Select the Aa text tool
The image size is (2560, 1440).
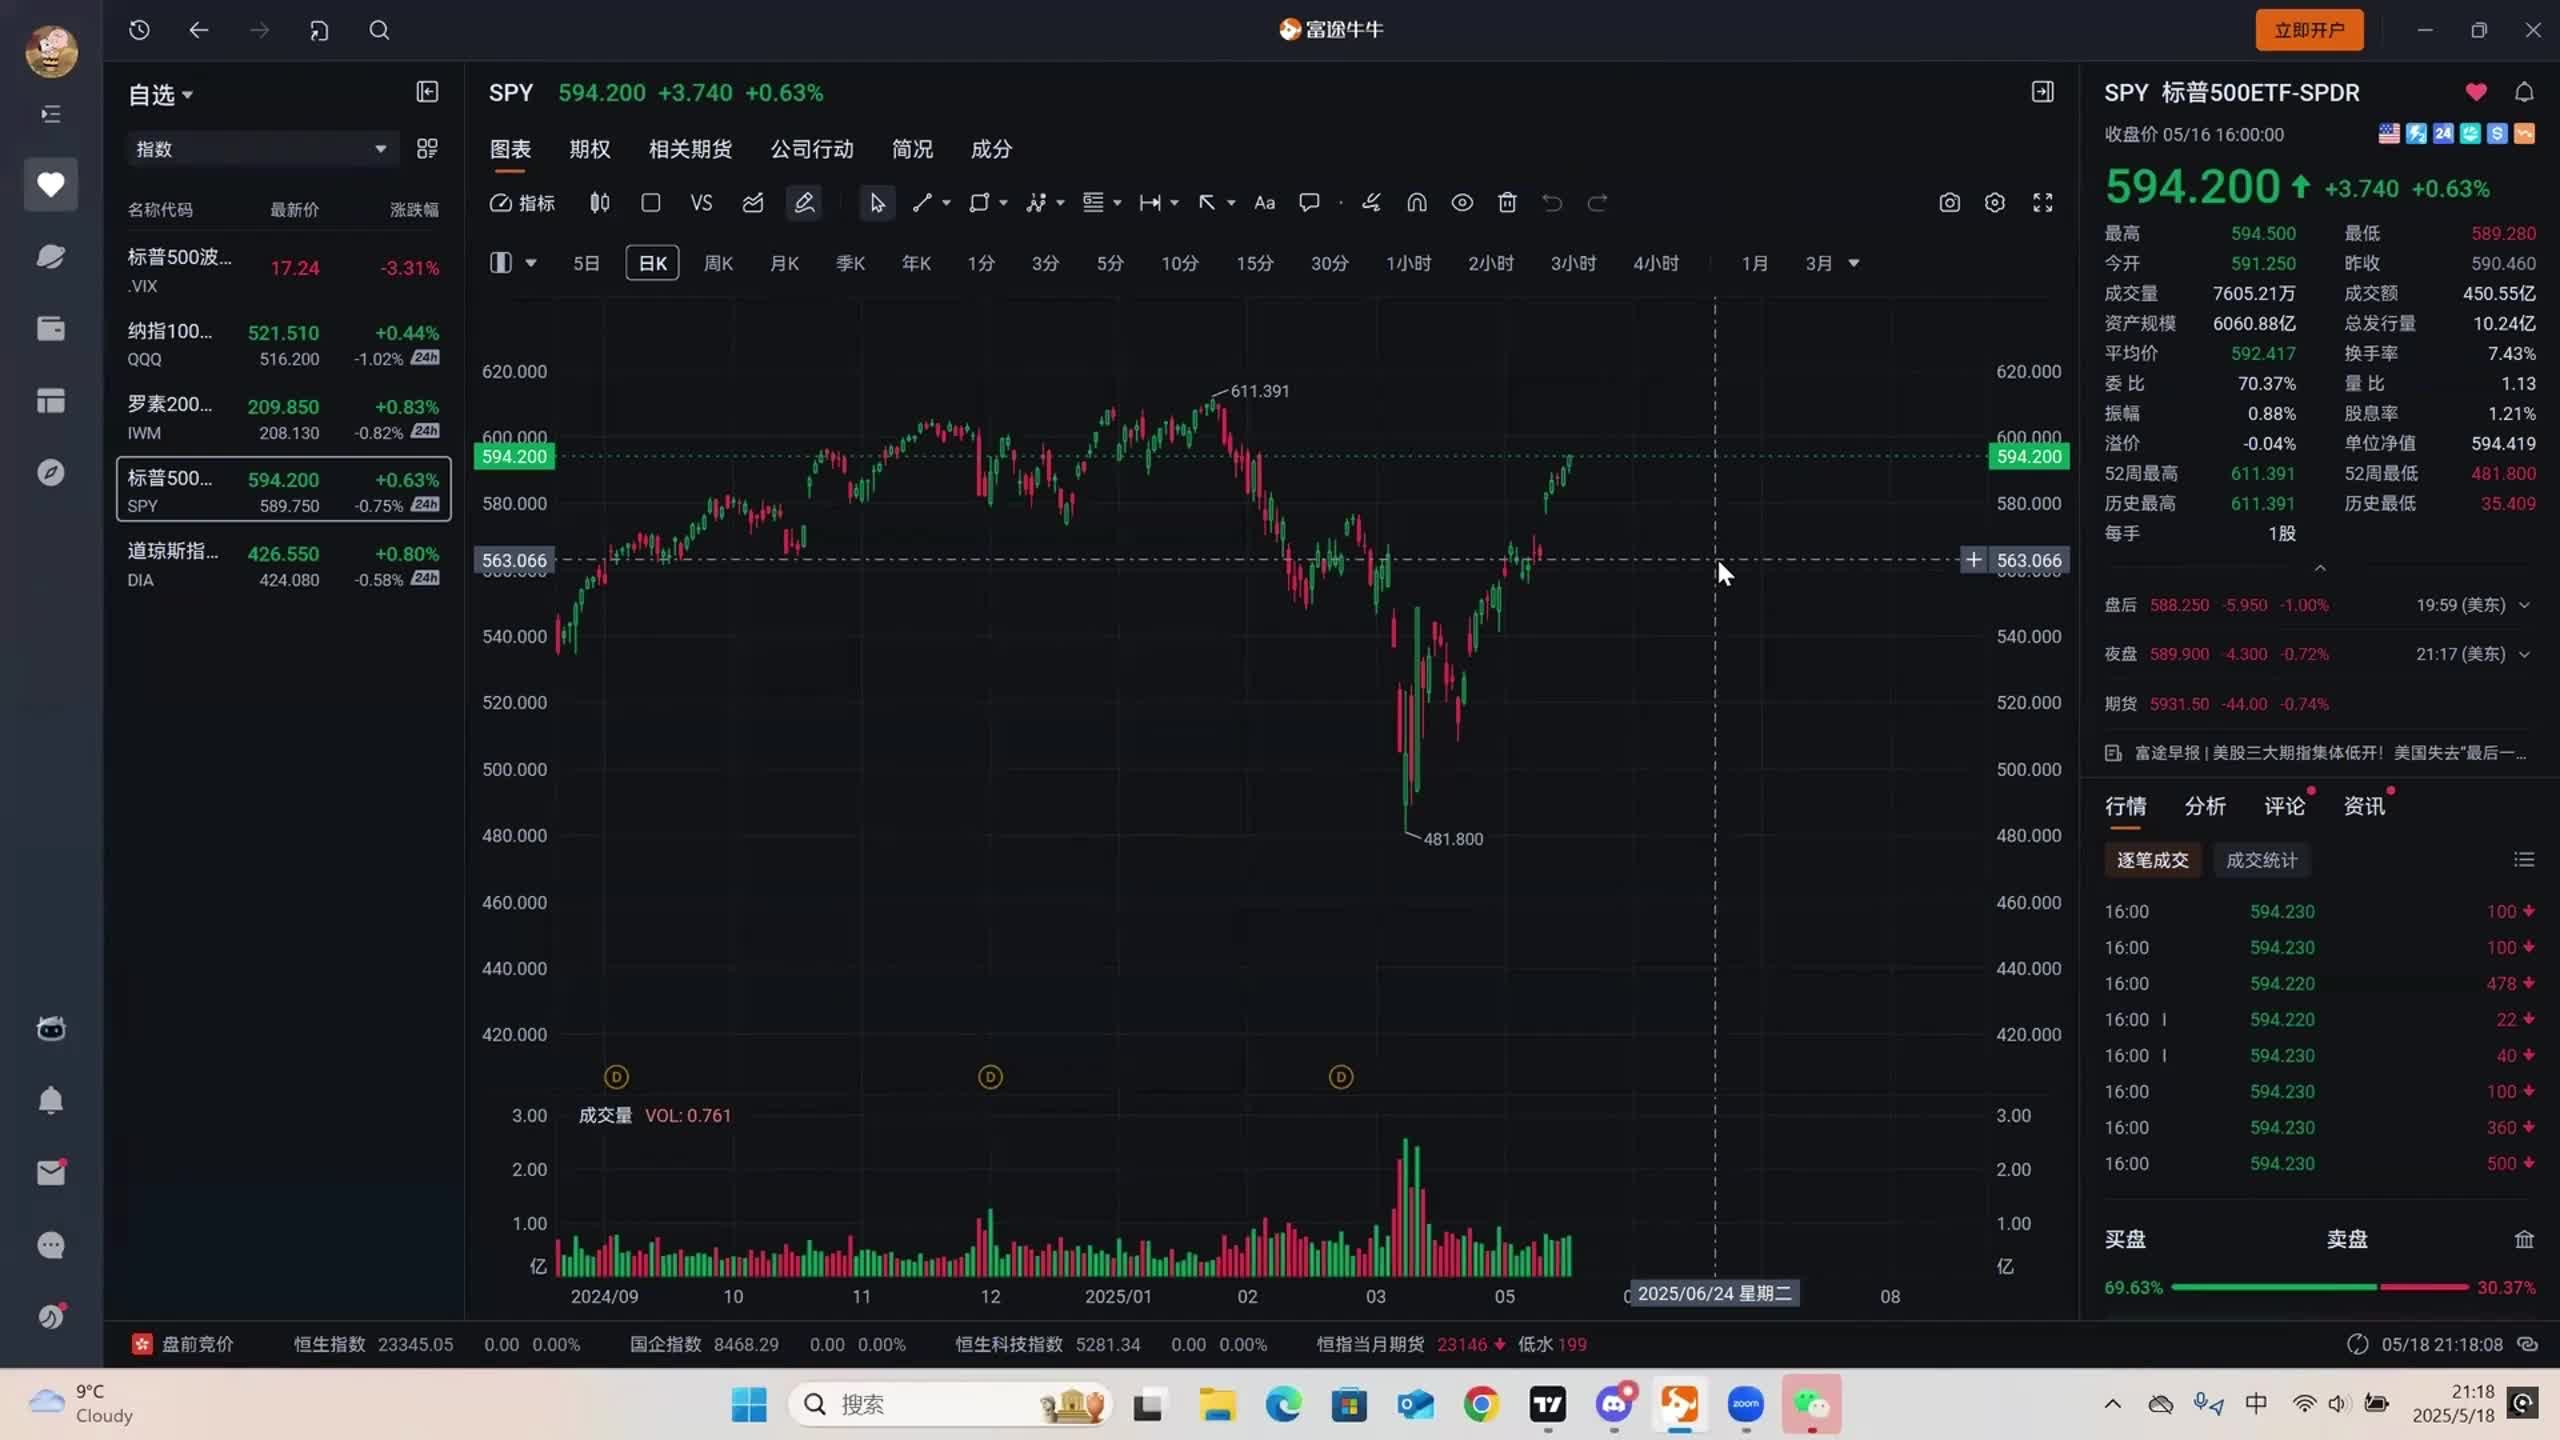(x=1264, y=203)
